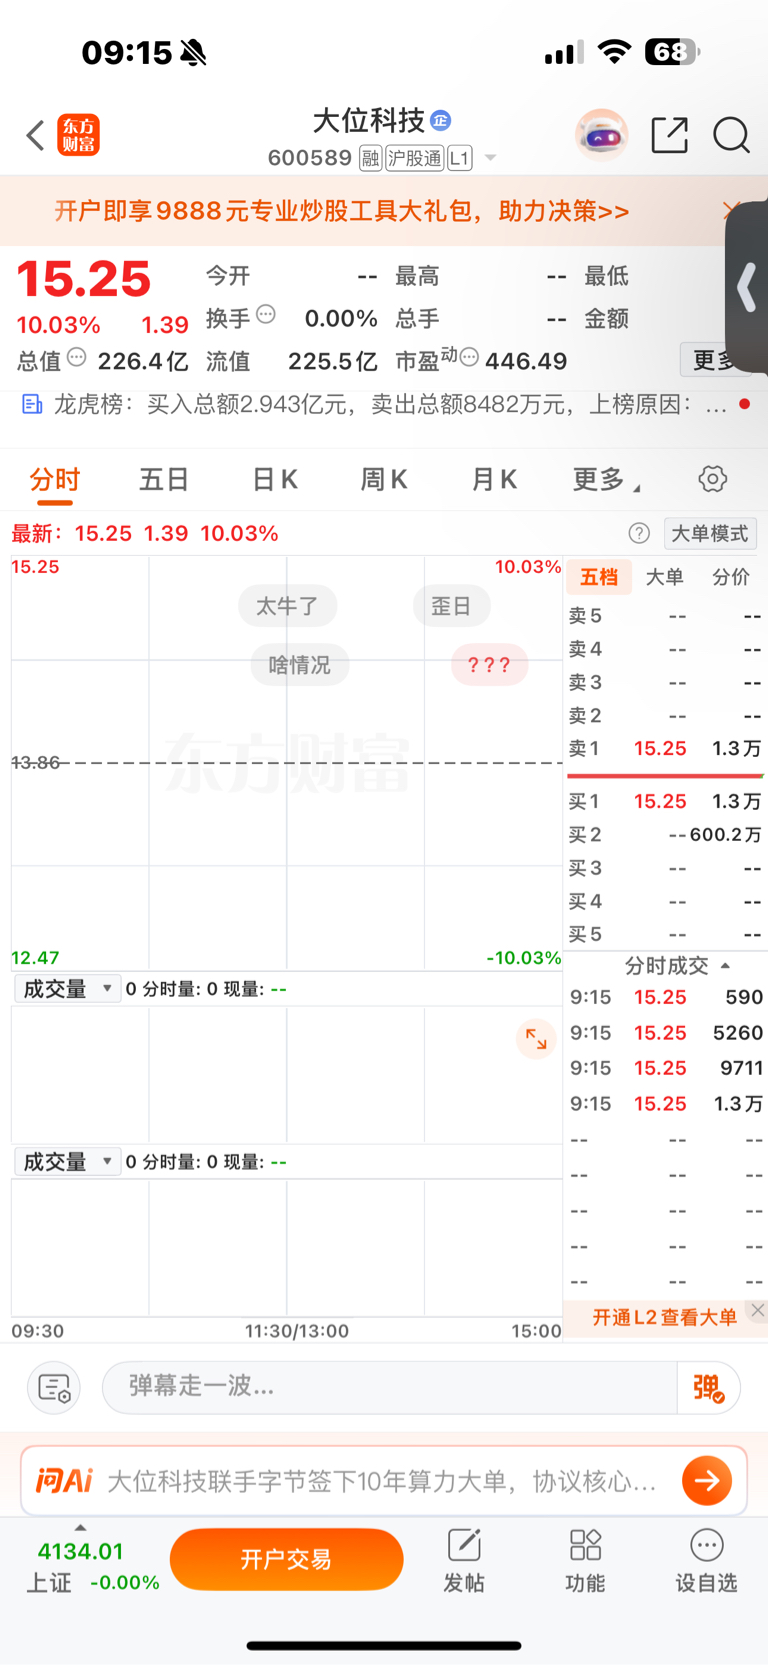Image resolution: width=768 pixels, height=1665 pixels.
Task: Open the side floating panel arrow
Action: click(746, 290)
